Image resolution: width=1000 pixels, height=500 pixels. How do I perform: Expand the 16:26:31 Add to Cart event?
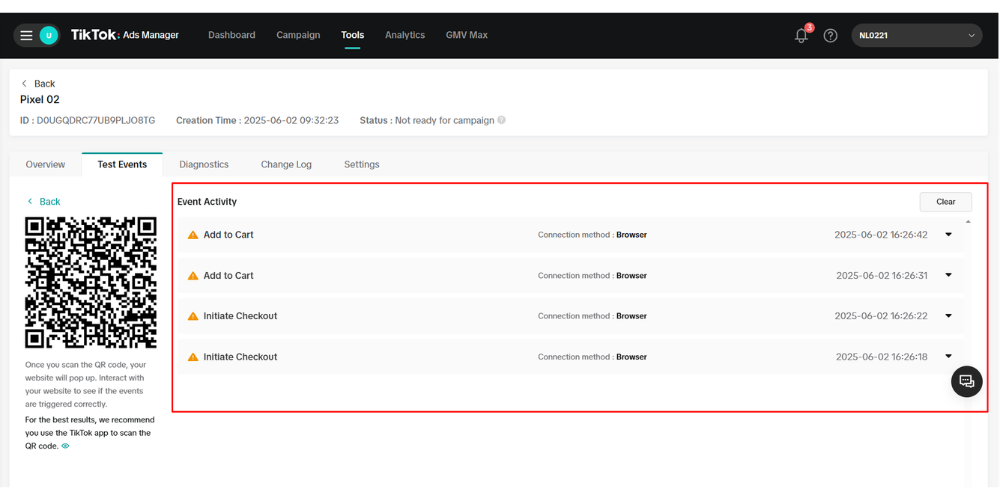pyautogui.click(x=948, y=275)
